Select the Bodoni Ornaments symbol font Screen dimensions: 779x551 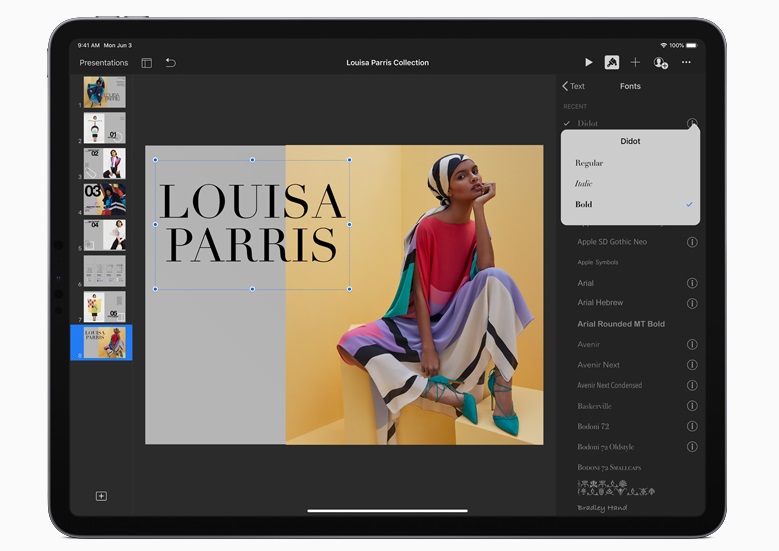coord(616,488)
